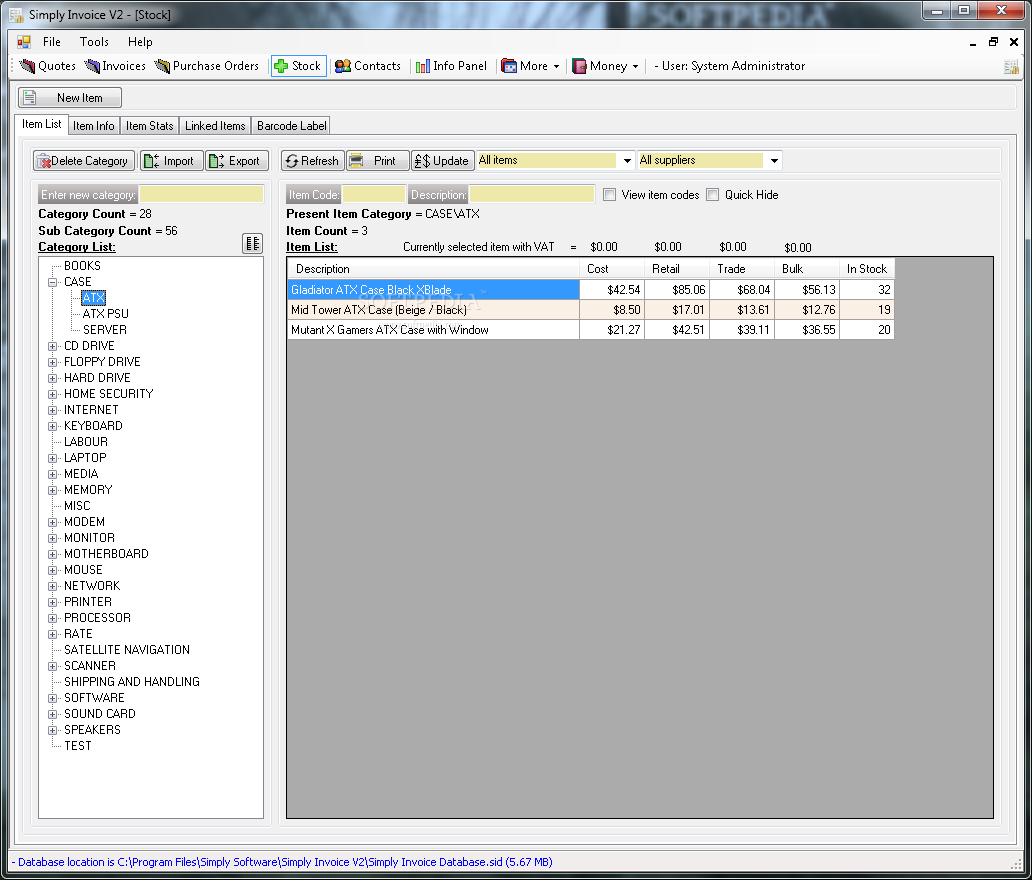Select the Mid Tower ATX Case row
Viewport: 1032px width, 880px height.
[x=590, y=310]
